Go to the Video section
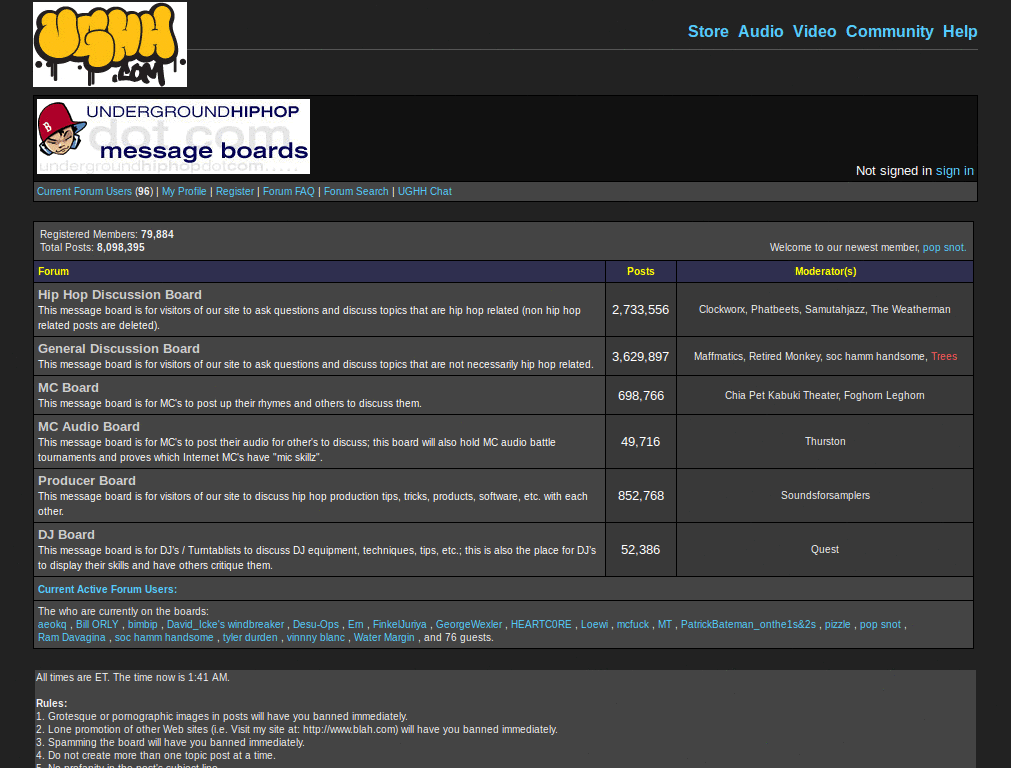The height and width of the screenshot is (768, 1024). (814, 31)
